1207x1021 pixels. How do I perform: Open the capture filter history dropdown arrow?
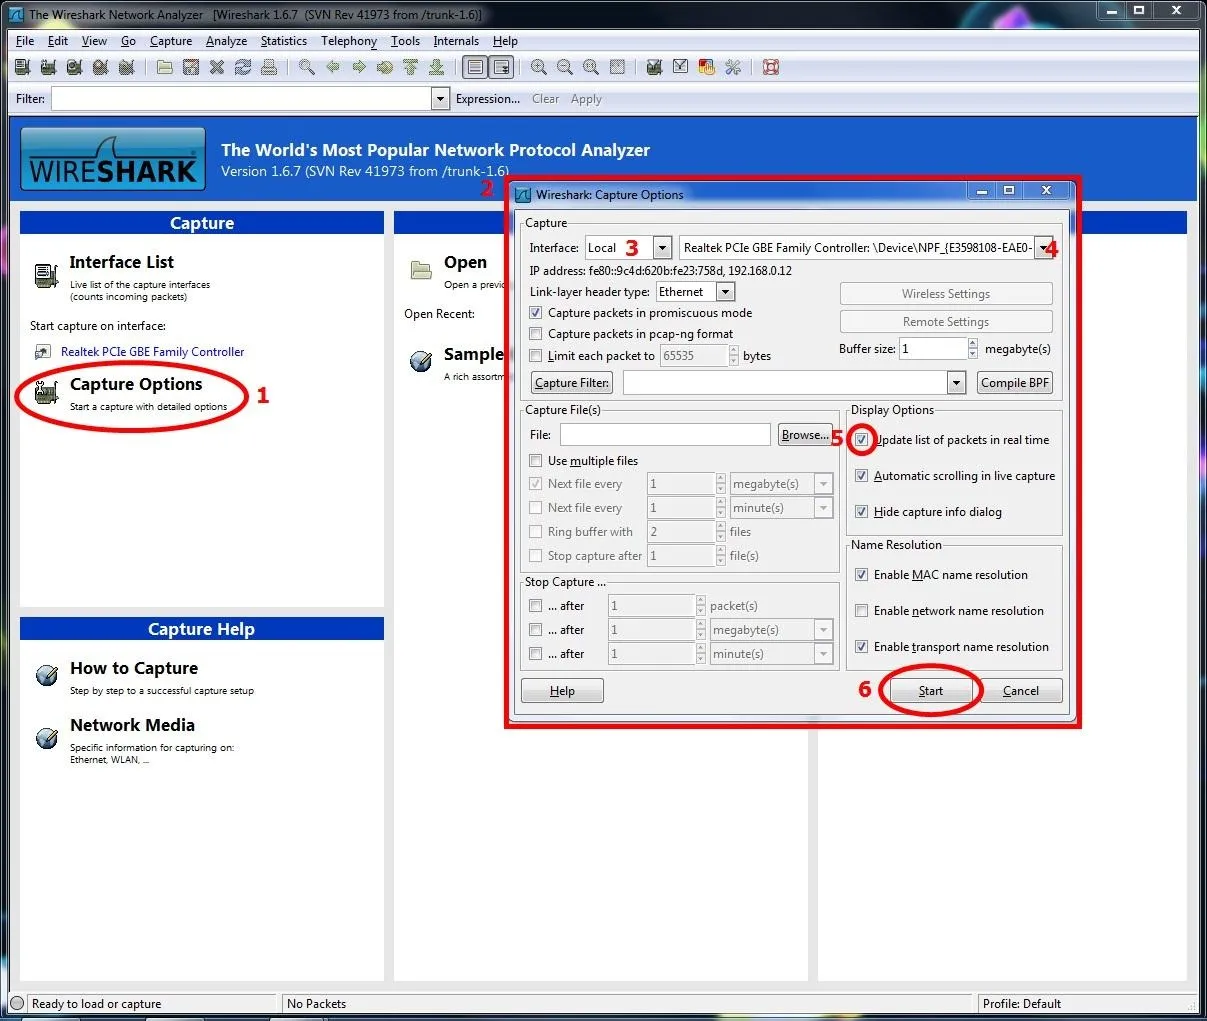(957, 383)
